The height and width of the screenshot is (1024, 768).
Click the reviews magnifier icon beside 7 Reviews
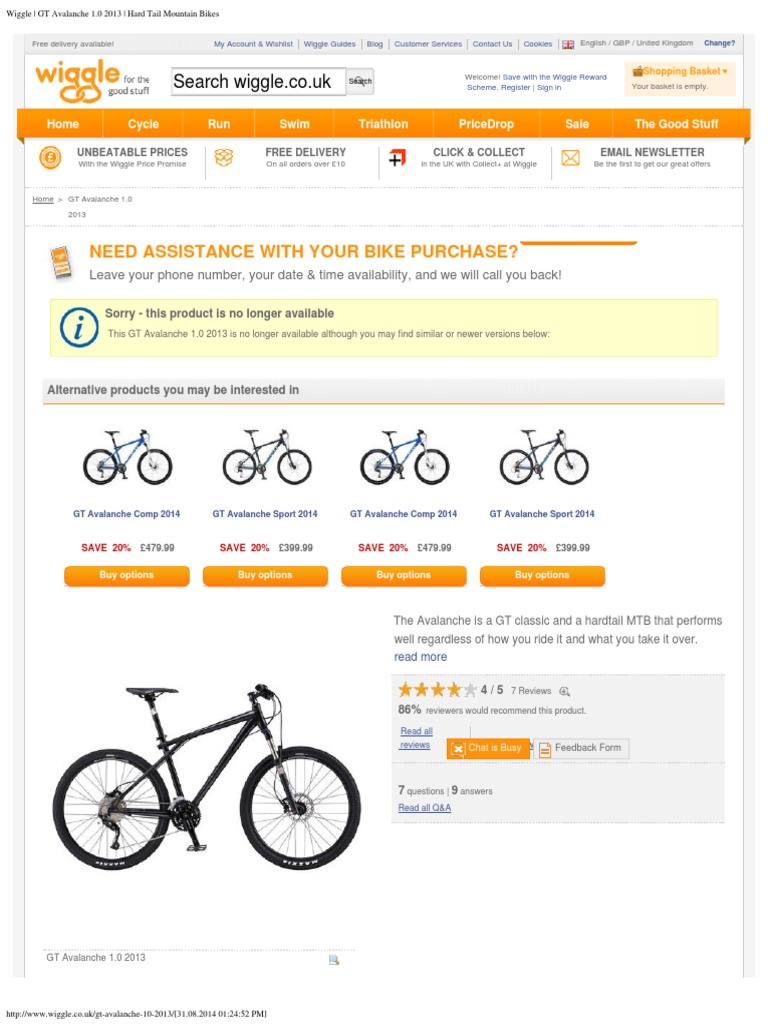click(565, 691)
